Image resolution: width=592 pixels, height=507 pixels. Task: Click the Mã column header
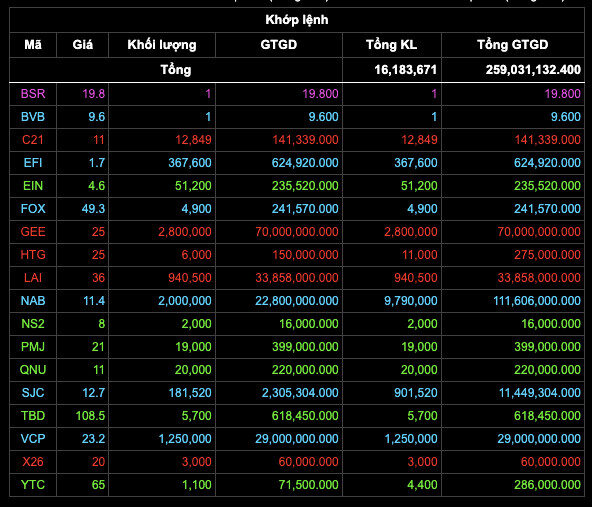(x=33, y=45)
